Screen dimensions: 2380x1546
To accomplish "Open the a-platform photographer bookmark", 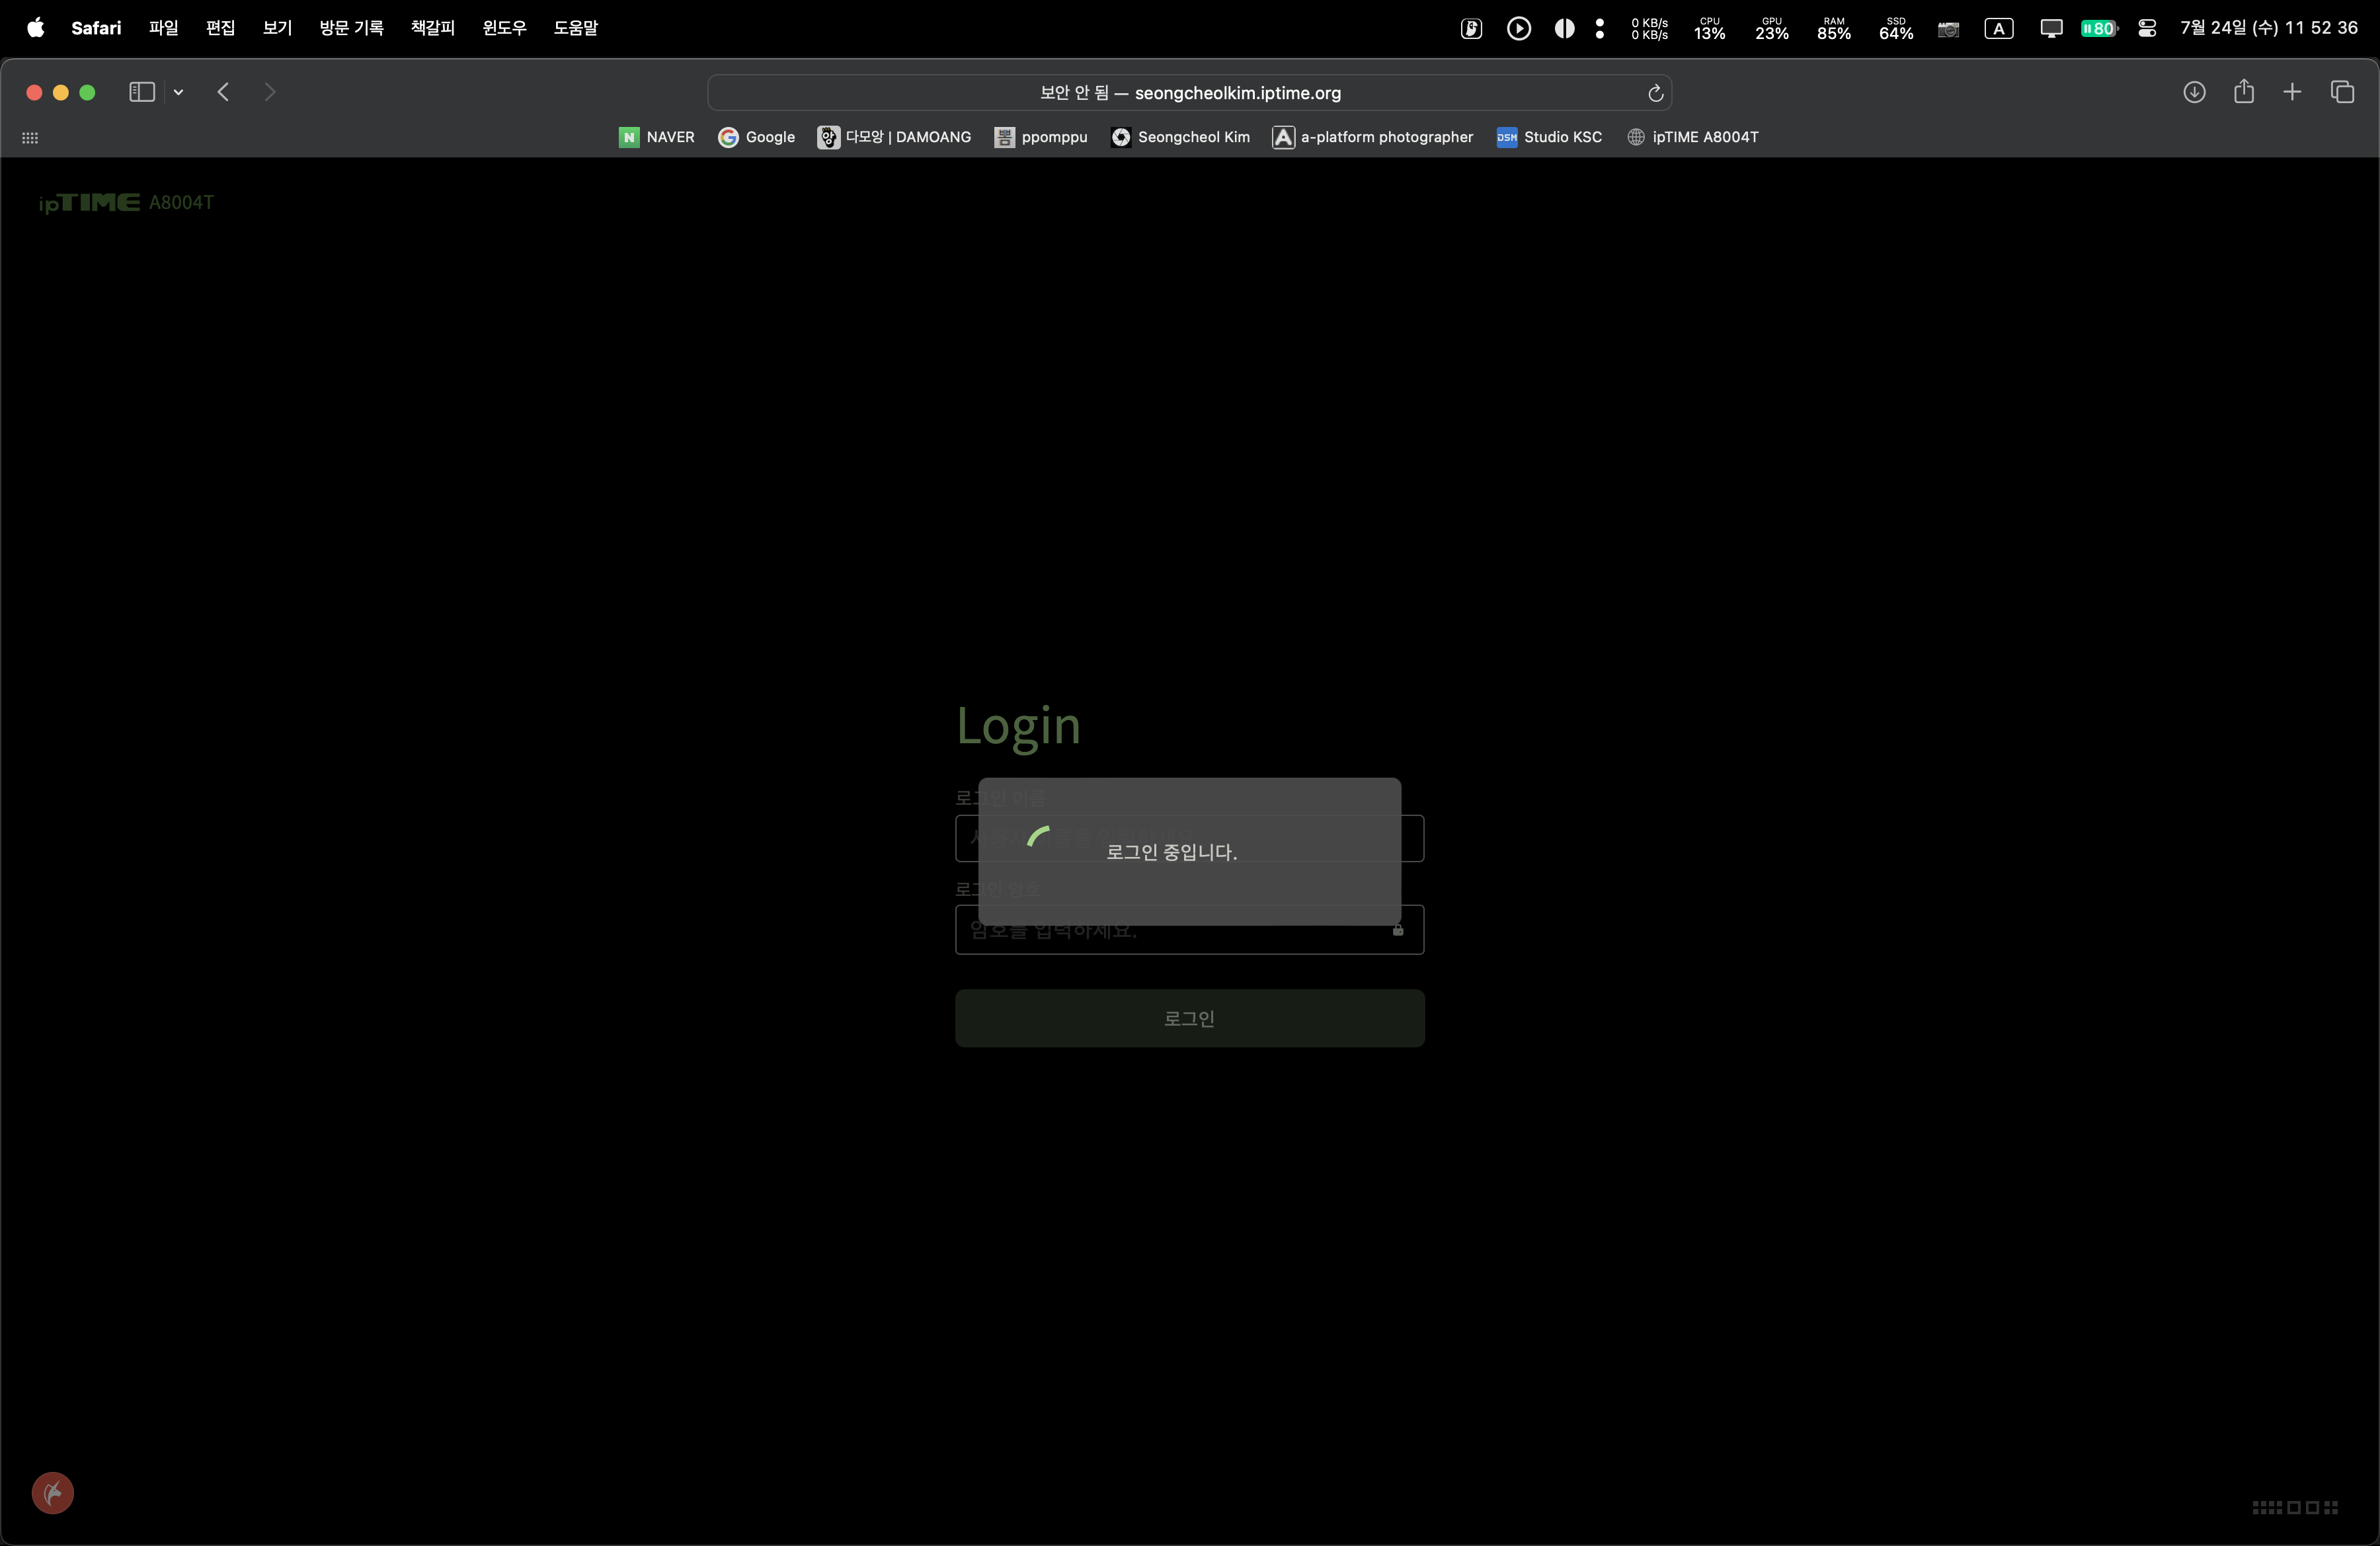I will pos(1373,137).
